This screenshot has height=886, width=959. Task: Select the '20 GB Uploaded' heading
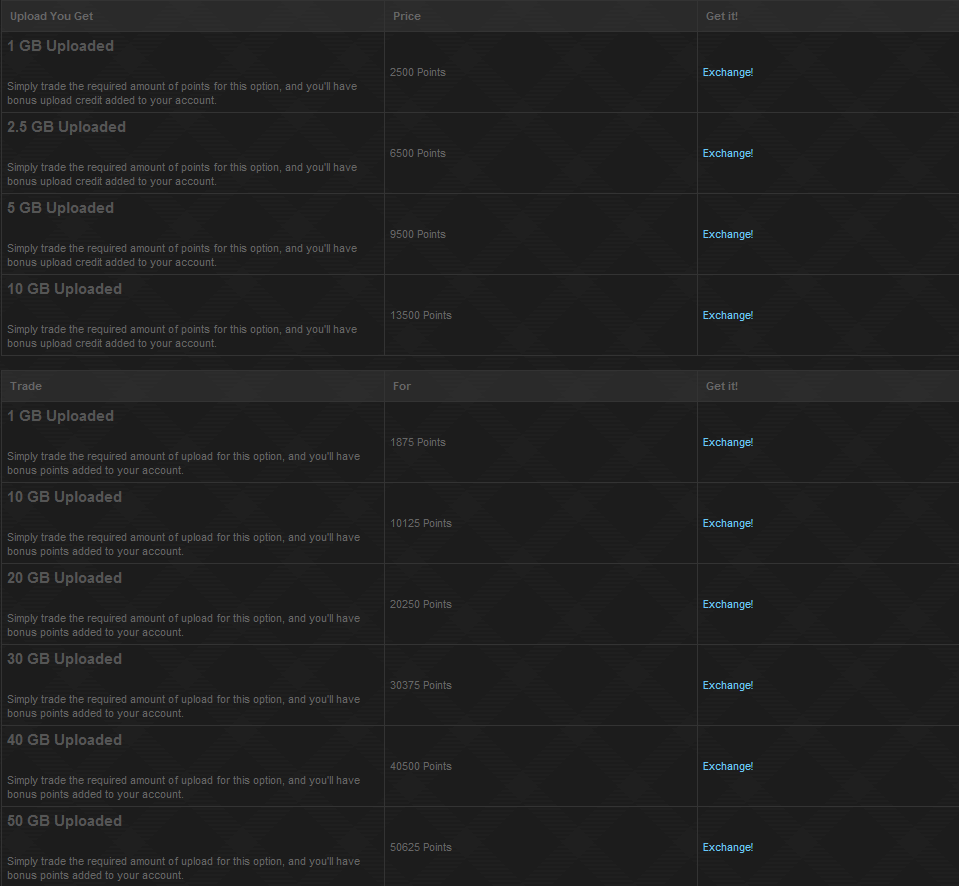point(64,578)
